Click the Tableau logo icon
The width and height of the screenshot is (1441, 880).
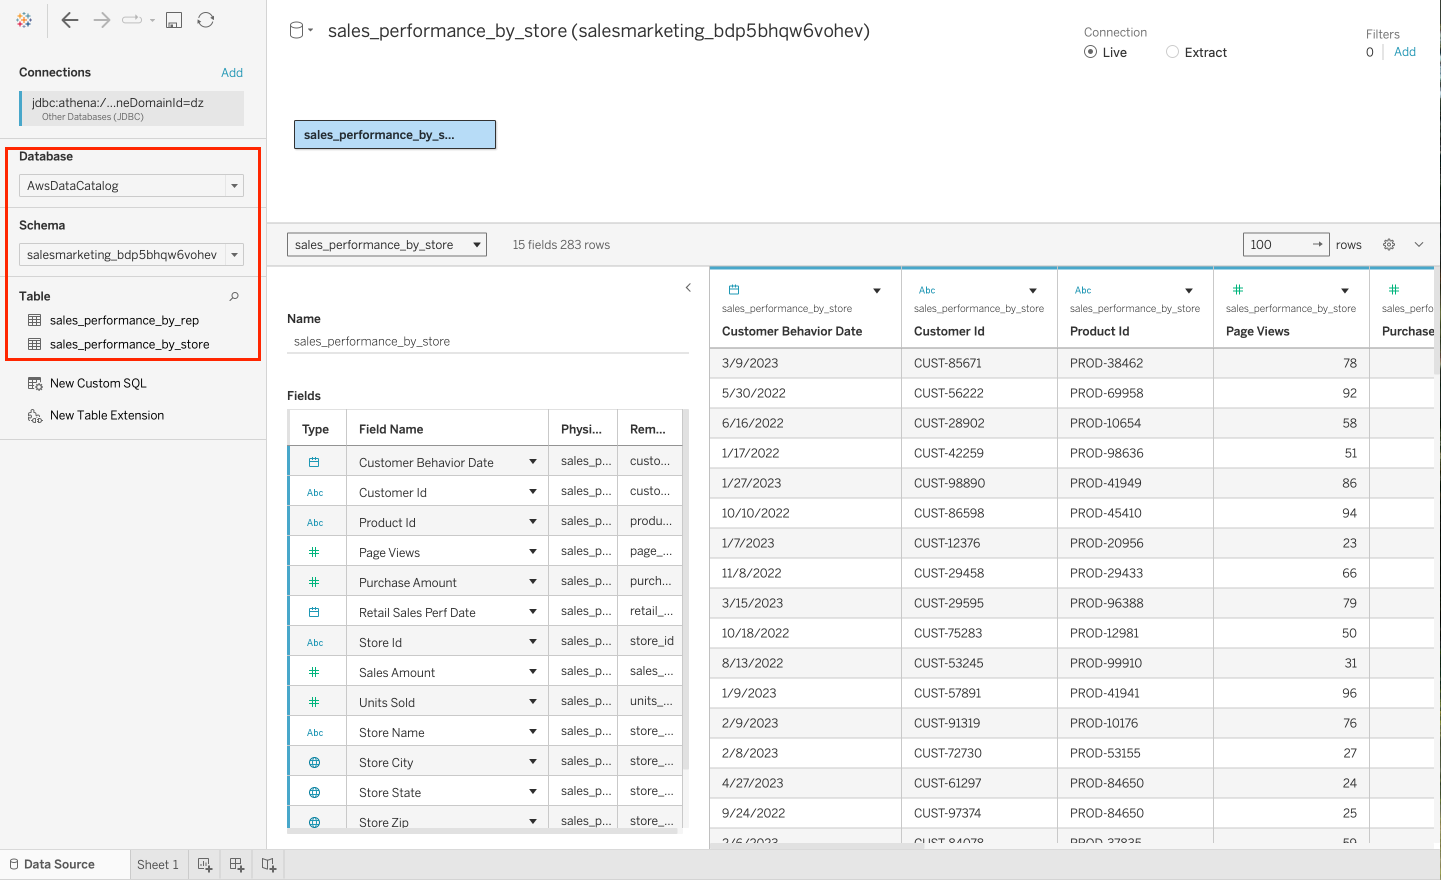click(x=24, y=20)
